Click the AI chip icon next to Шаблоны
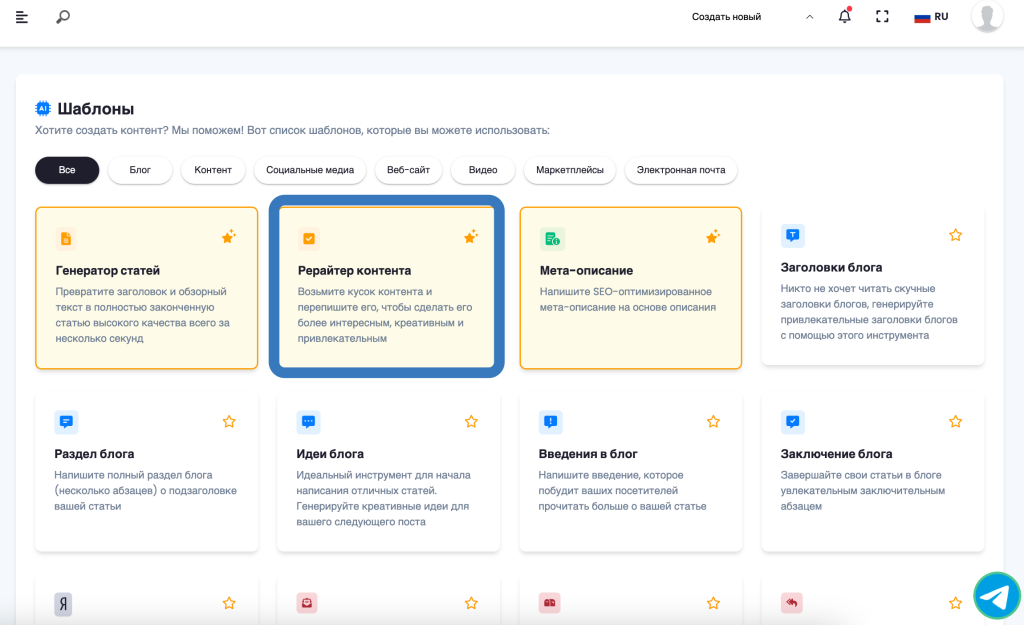 click(43, 108)
